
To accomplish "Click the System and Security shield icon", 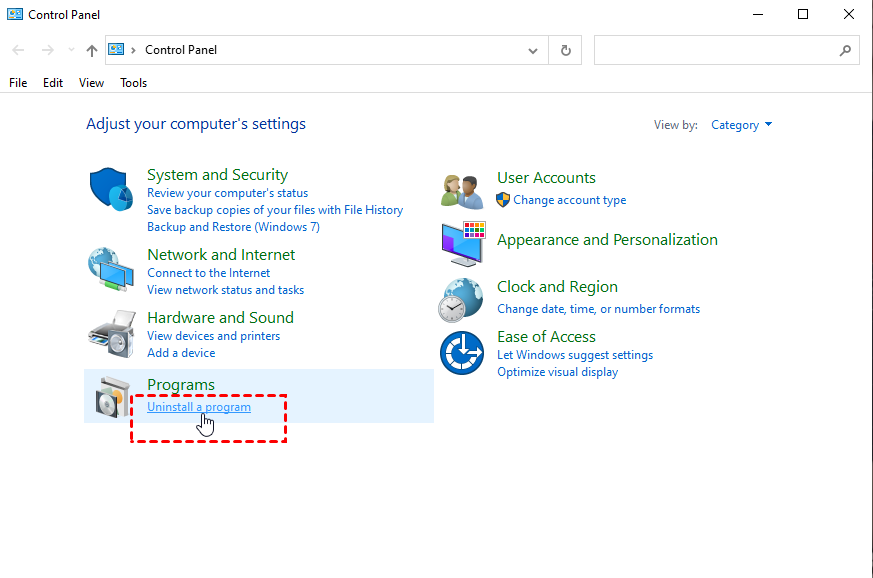I will (111, 190).
